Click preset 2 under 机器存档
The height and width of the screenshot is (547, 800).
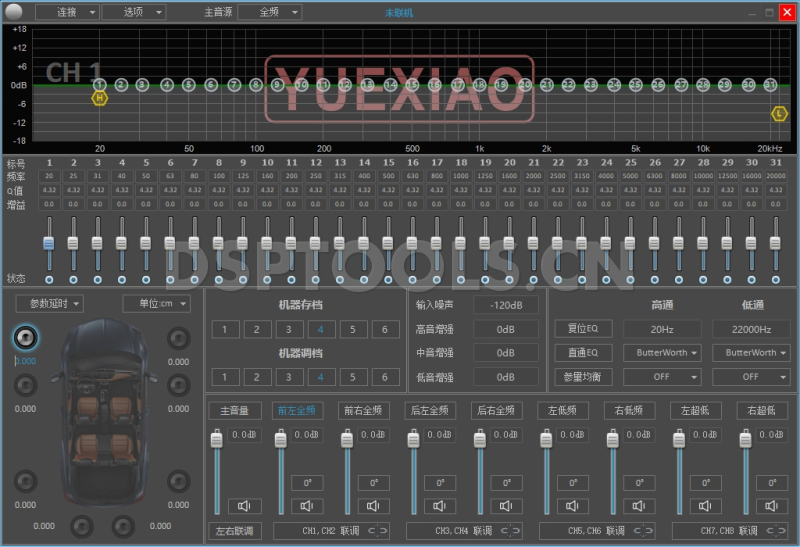[257, 329]
